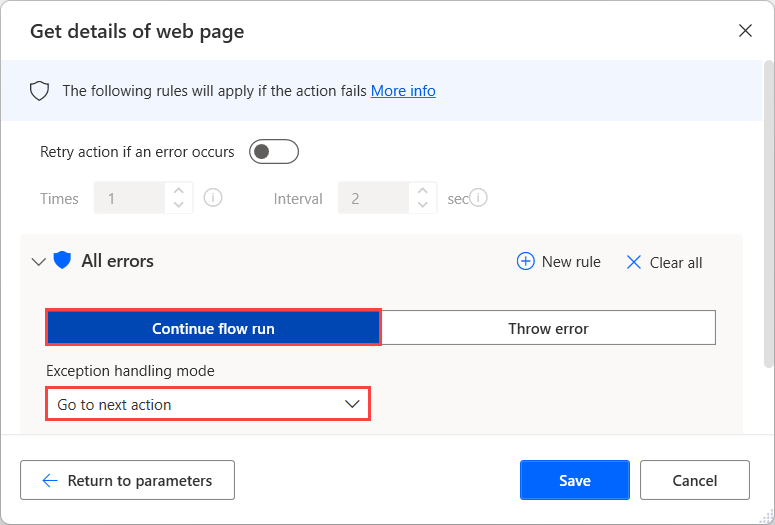Click Clear all rules
Viewport: 775px width, 525px height.
pyautogui.click(x=664, y=262)
